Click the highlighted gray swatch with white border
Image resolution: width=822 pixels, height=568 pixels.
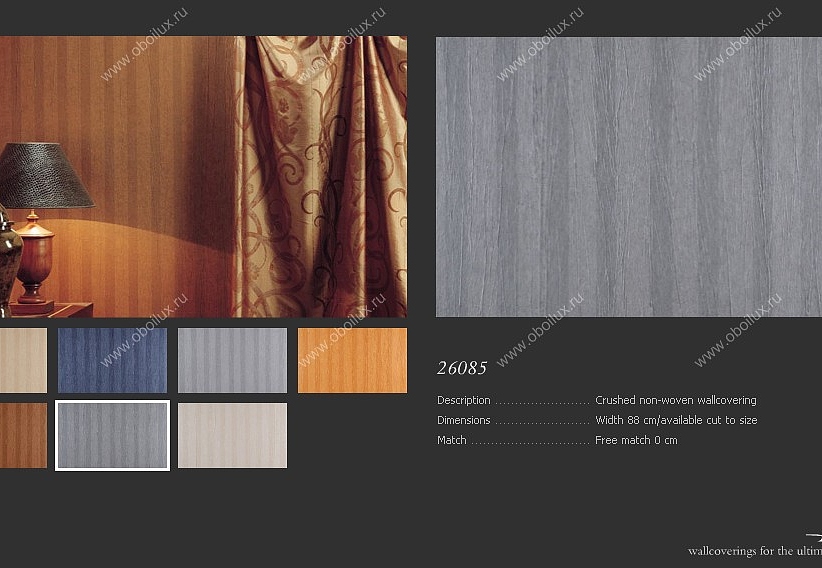click(112, 435)
